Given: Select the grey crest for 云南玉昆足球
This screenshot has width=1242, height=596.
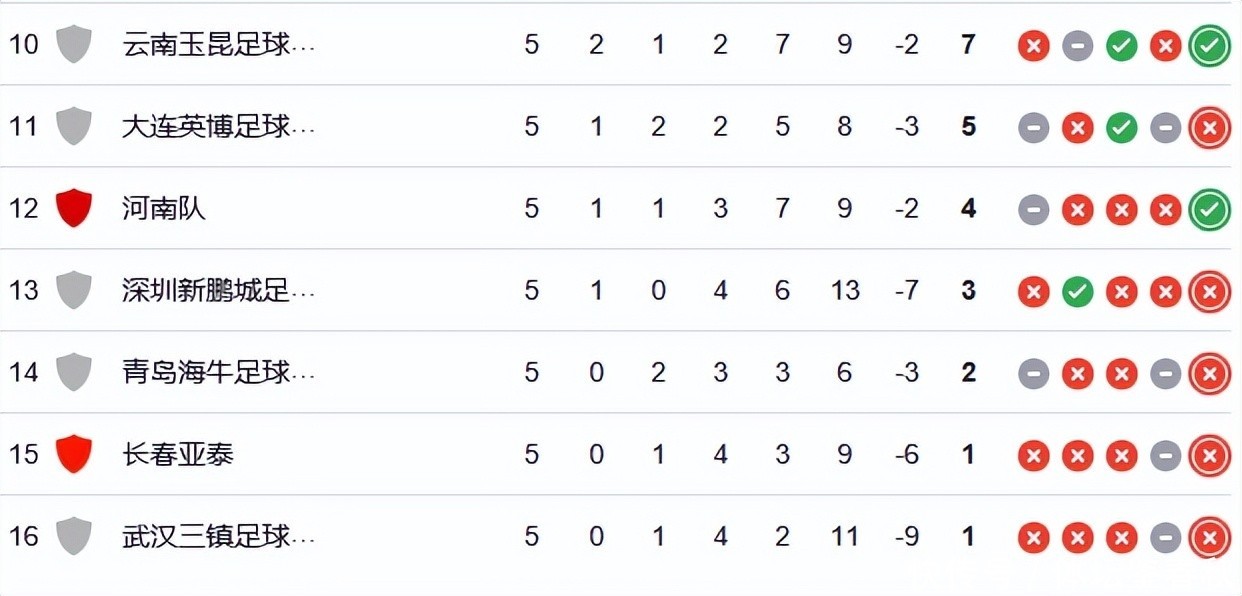Looking at the screenshot, I should [74, 44].
